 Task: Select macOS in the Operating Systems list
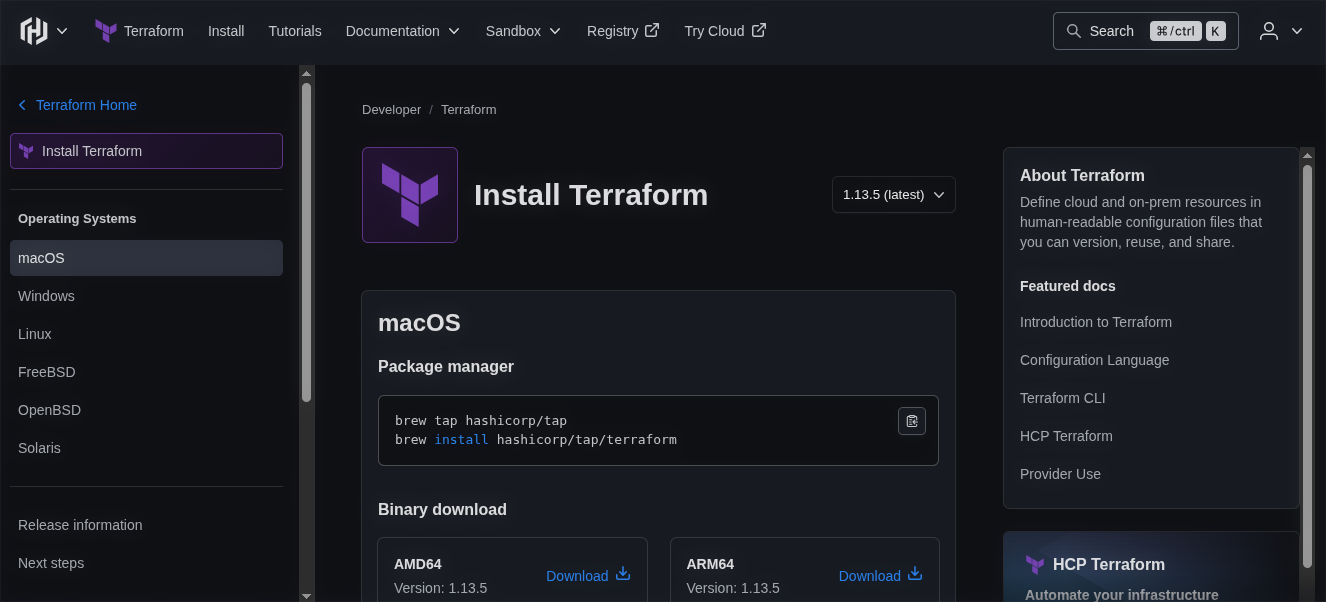[x=41, y=257]
